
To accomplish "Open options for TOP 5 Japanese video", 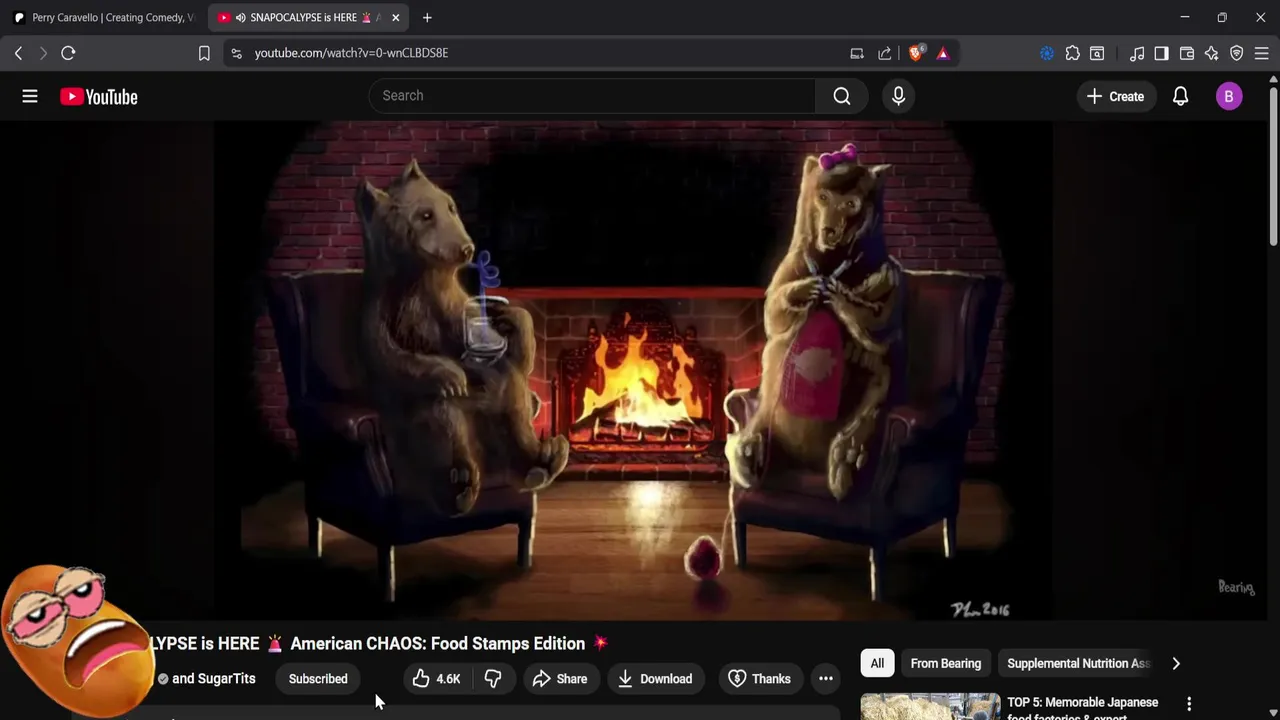I will tap(1189, 704).
